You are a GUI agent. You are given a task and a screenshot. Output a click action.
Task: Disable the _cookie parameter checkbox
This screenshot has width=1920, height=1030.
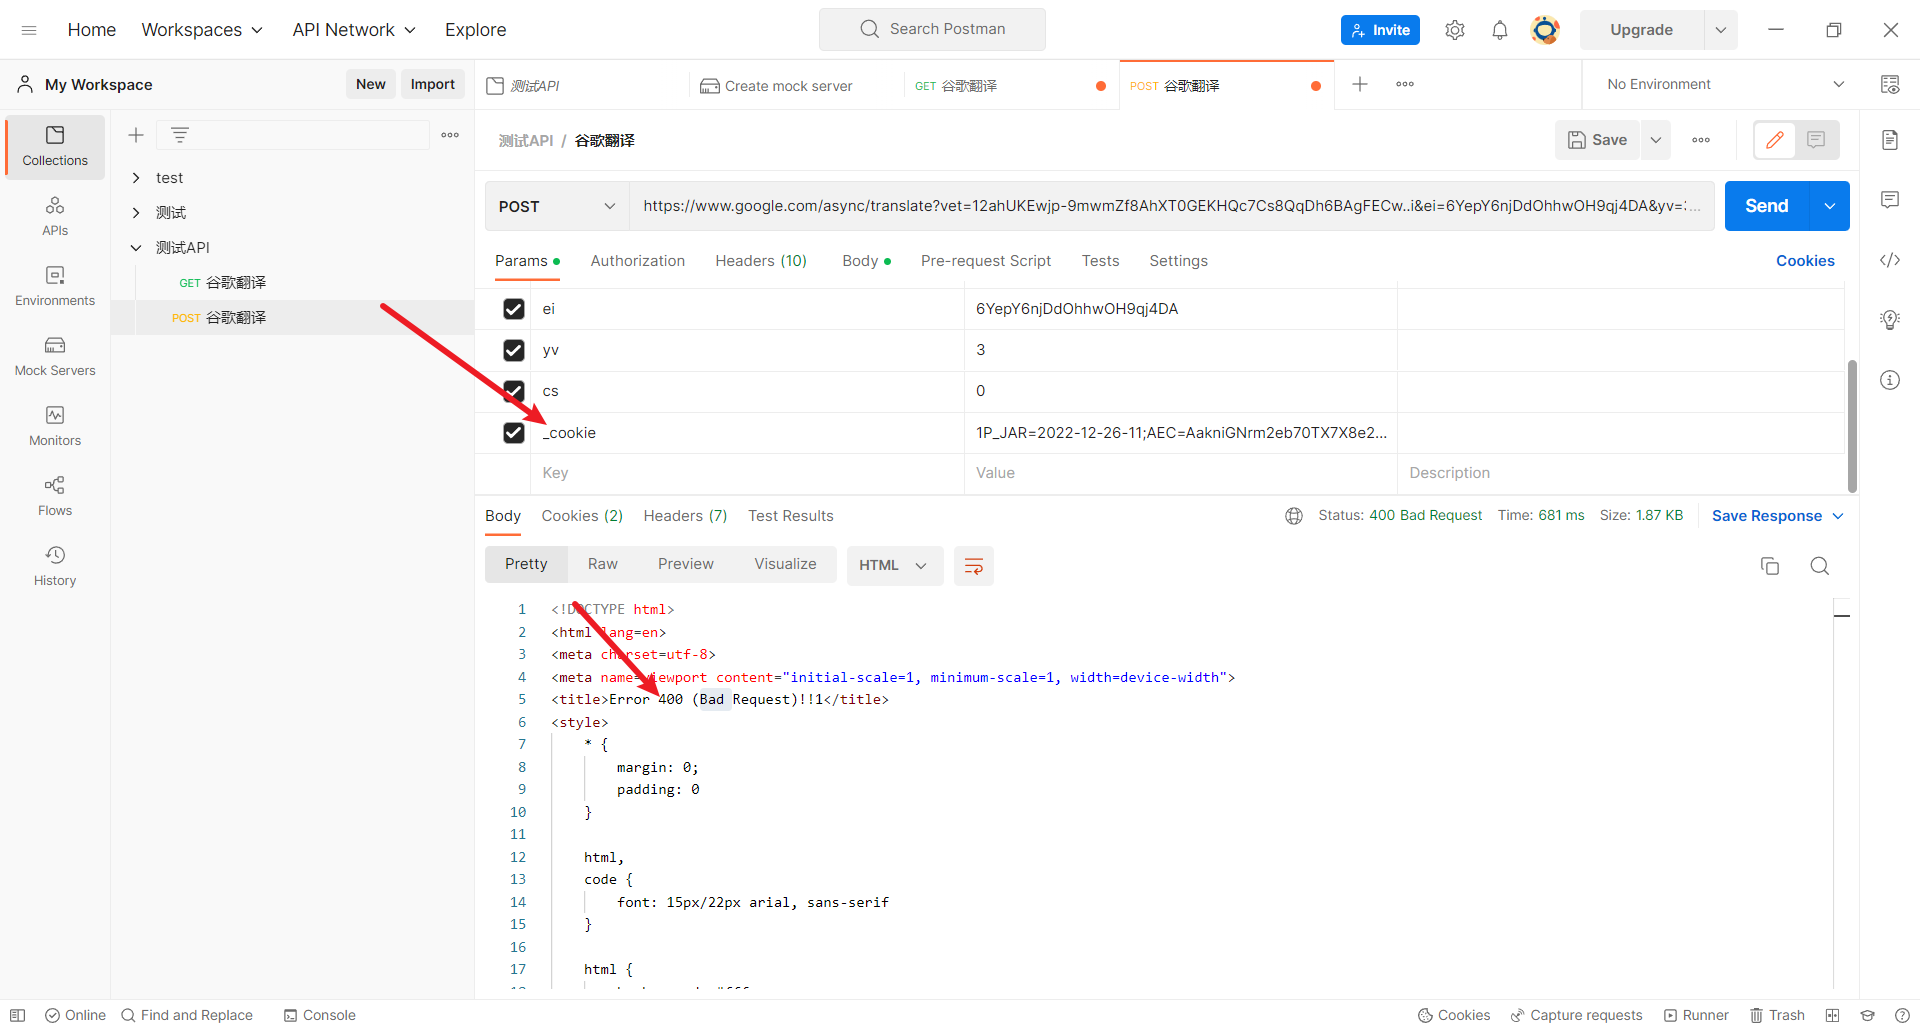click(514, 432)
